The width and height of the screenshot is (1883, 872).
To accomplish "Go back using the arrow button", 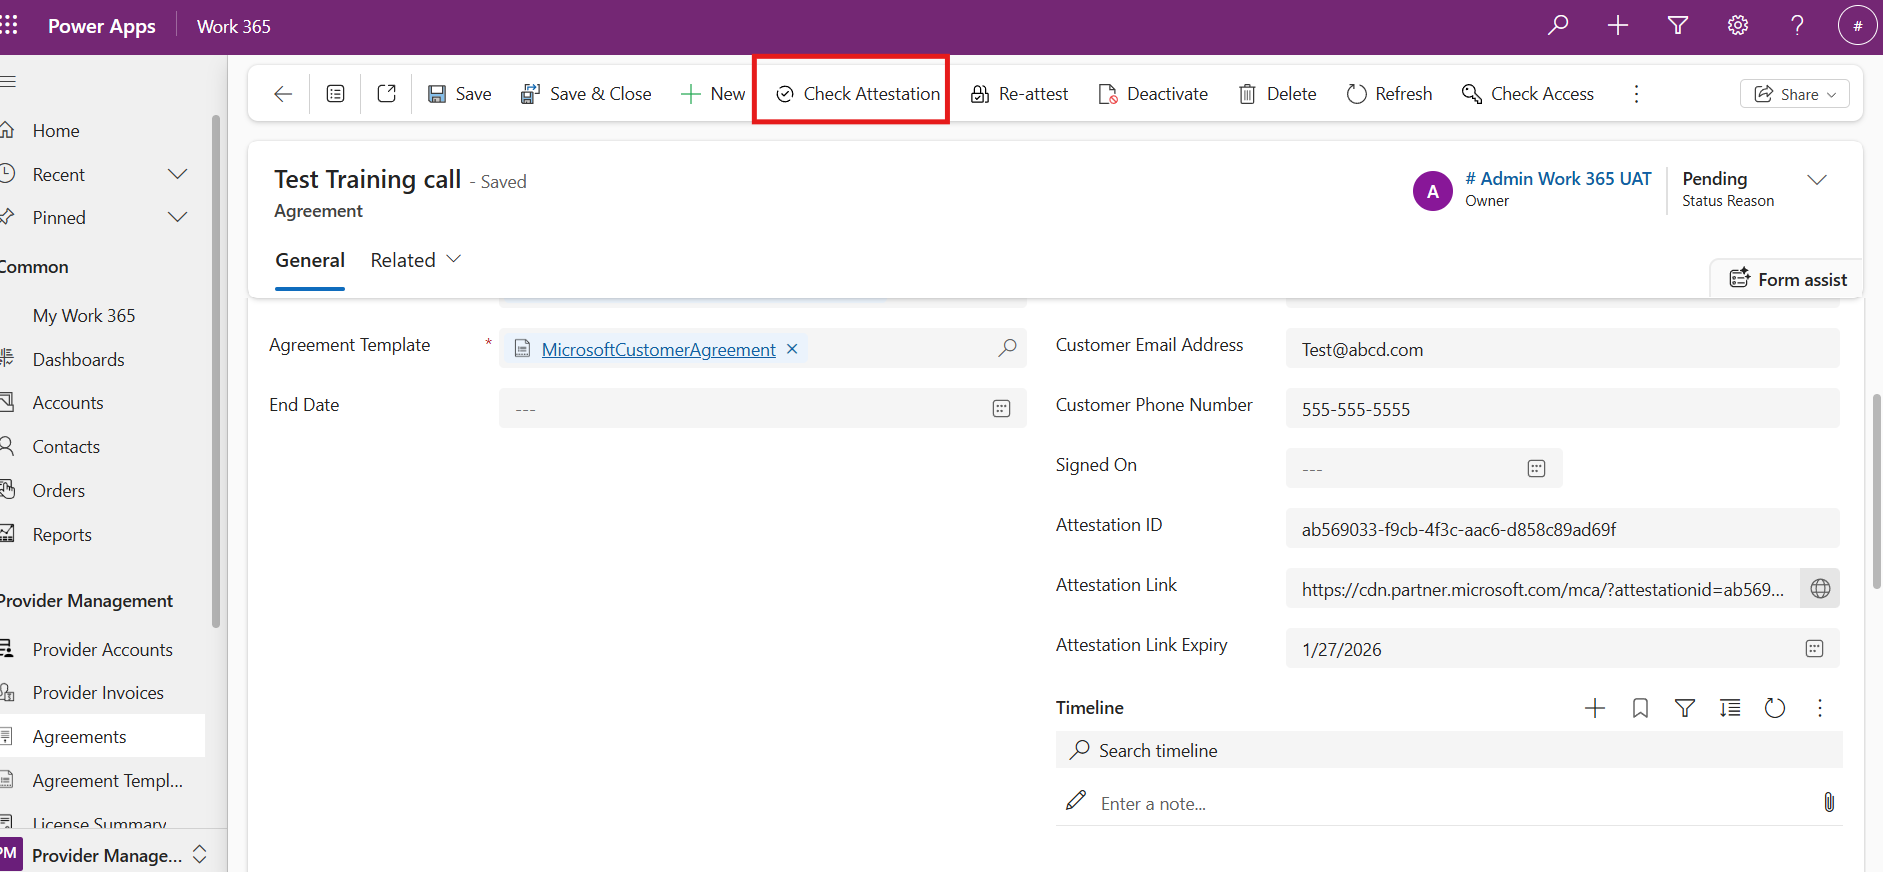I will click(283, 94).
